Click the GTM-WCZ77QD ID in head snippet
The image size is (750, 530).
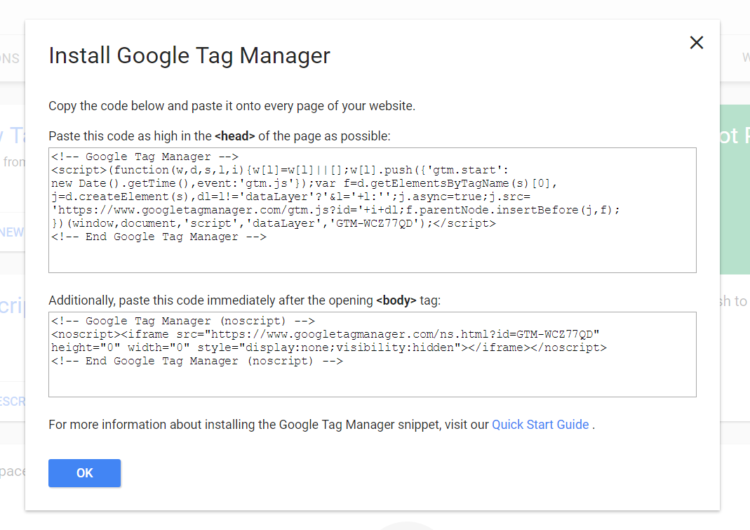377,224
